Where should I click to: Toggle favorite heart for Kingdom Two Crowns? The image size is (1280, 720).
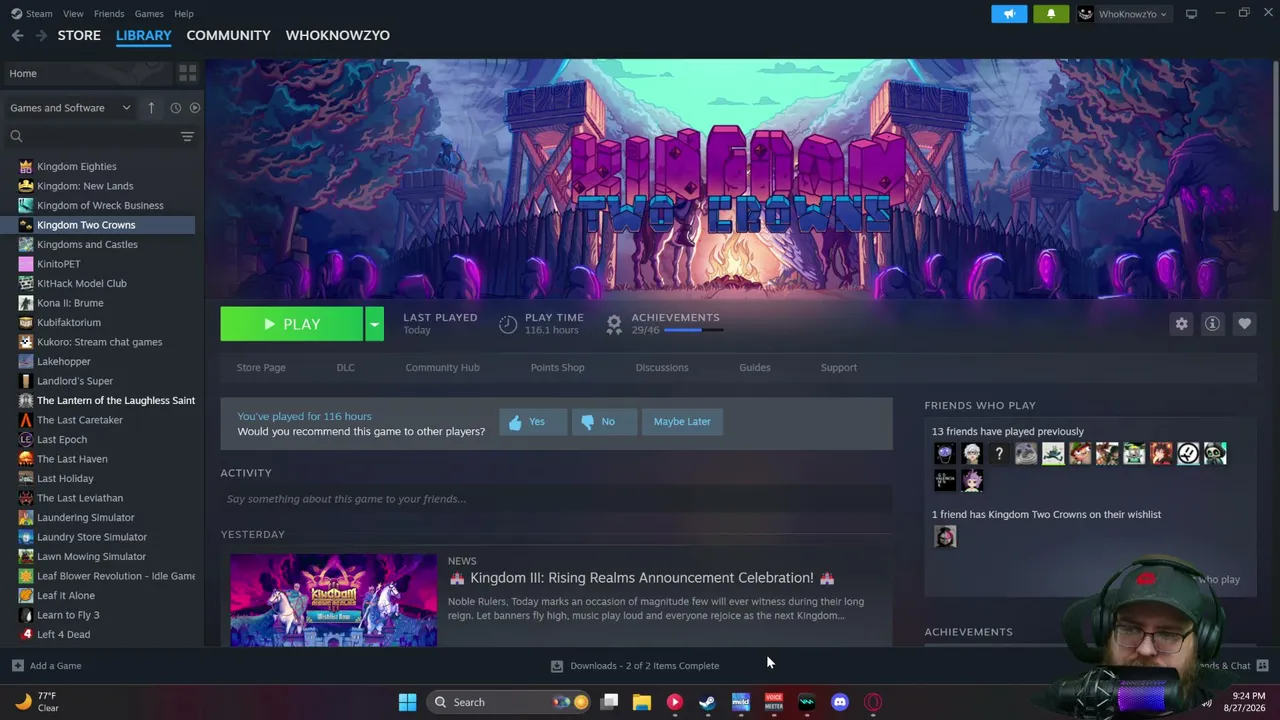click(x=1244, y=324)
